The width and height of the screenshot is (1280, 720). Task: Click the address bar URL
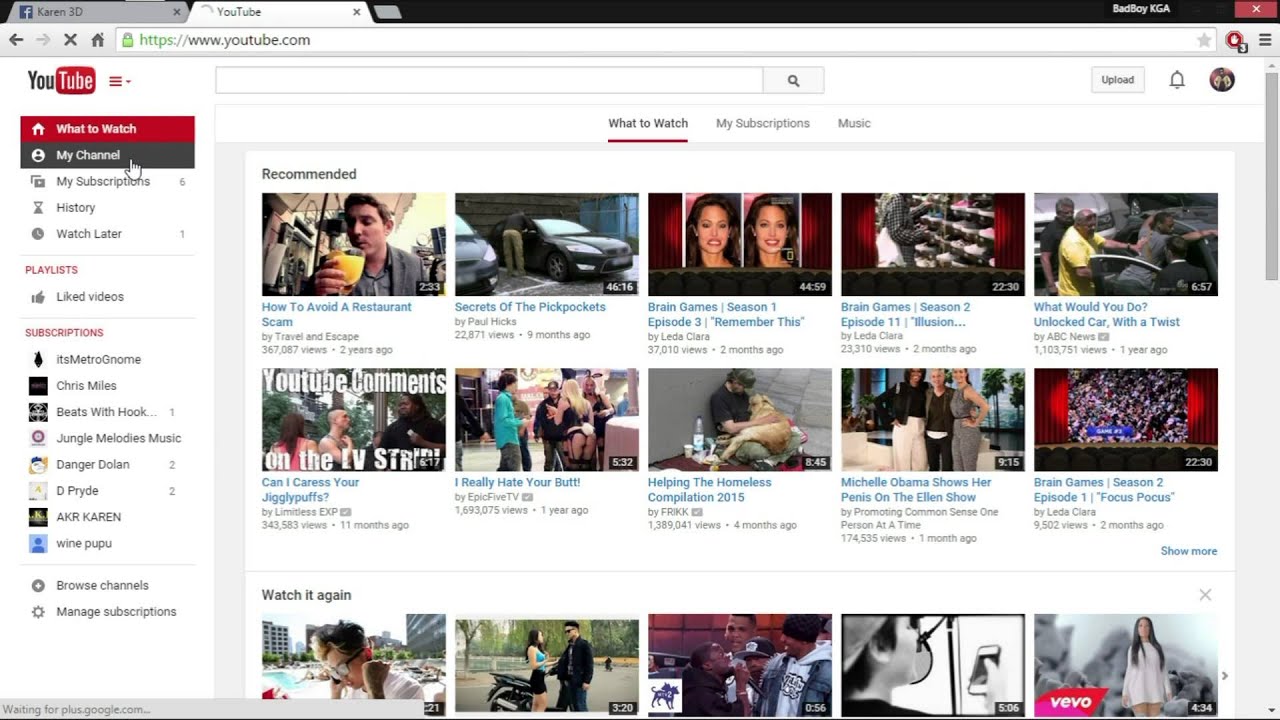pos(224,40)
